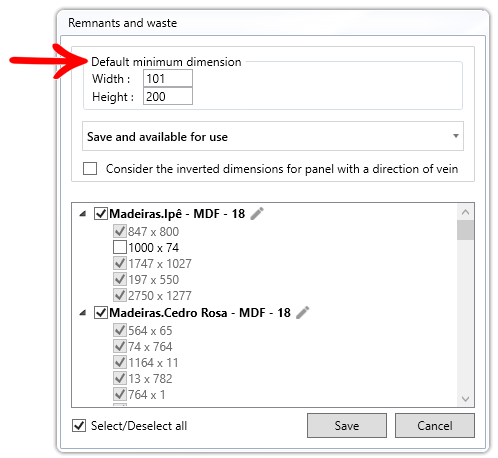This screenshot has width=498, height=458.
Task: Select the 1747 x 1027 remnant entry
Action: tap(160, 263)
